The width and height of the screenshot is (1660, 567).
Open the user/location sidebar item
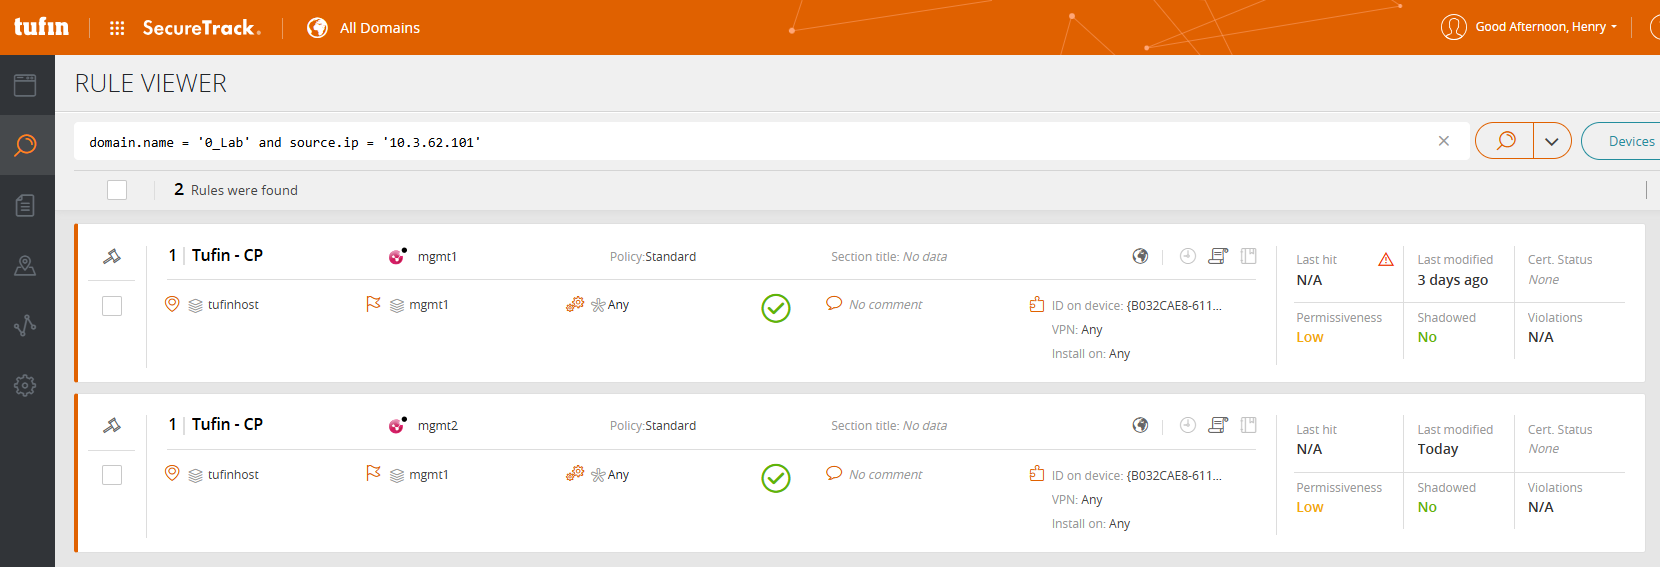pyautogui.click(x=25, y=265)
